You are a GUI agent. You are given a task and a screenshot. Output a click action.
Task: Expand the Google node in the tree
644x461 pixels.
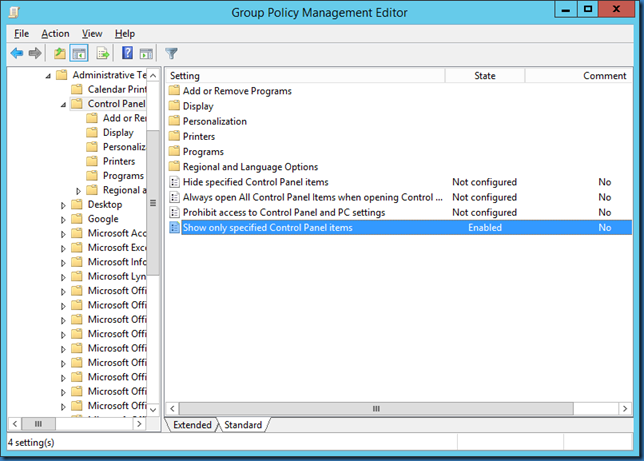click(65, 219)
